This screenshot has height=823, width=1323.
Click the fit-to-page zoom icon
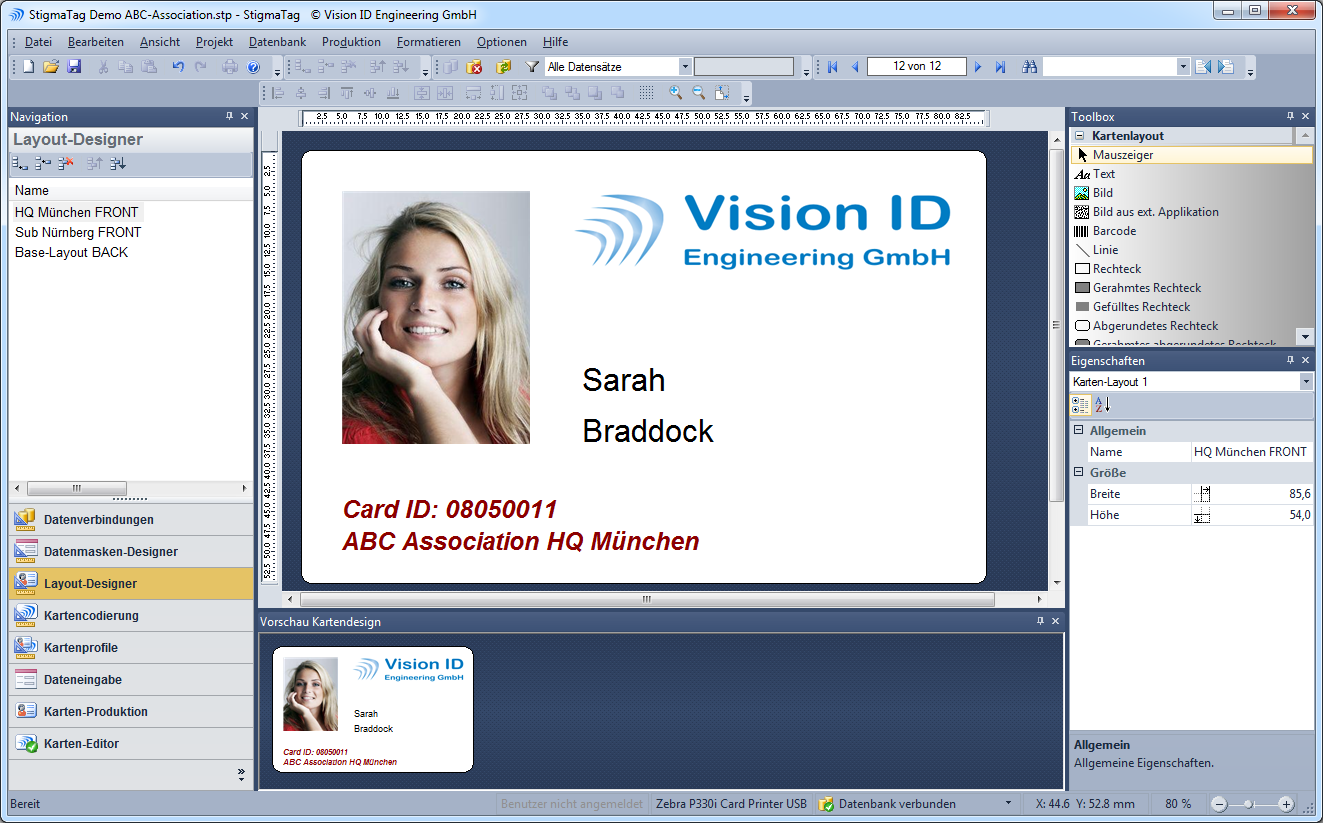click(722, 93)
